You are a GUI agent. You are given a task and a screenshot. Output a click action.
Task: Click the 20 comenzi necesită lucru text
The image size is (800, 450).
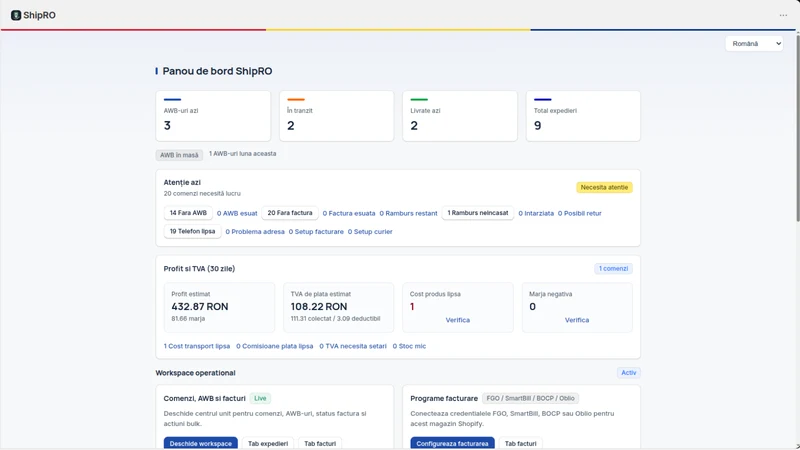202,193
